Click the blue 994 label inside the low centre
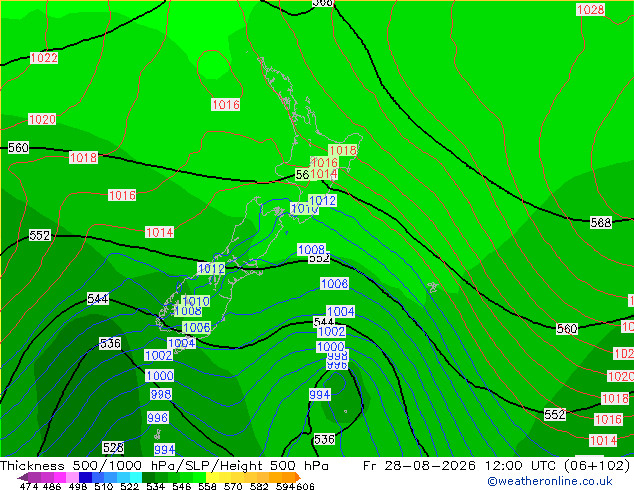The width and height of the screenshot is (634, 490). [x=320, y=395]
